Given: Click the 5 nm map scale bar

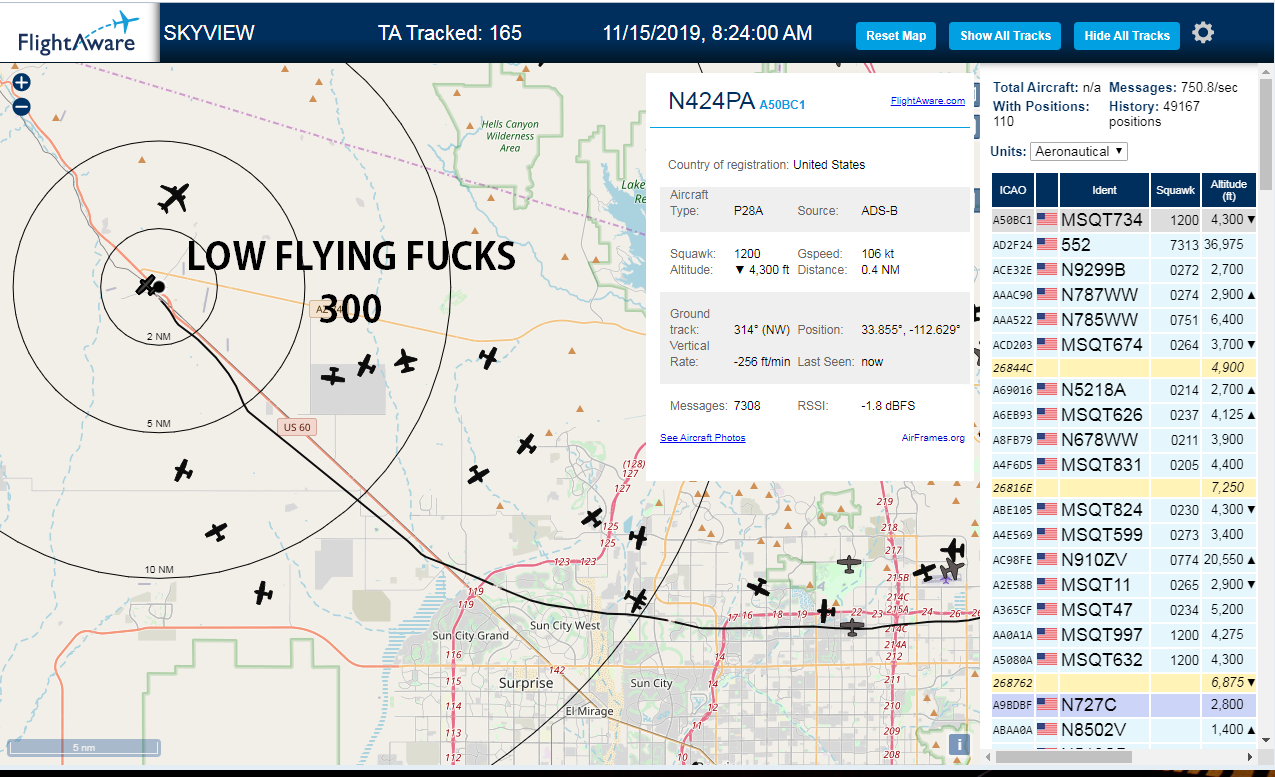Looking at the screenshot, I should tap(84, 747).
